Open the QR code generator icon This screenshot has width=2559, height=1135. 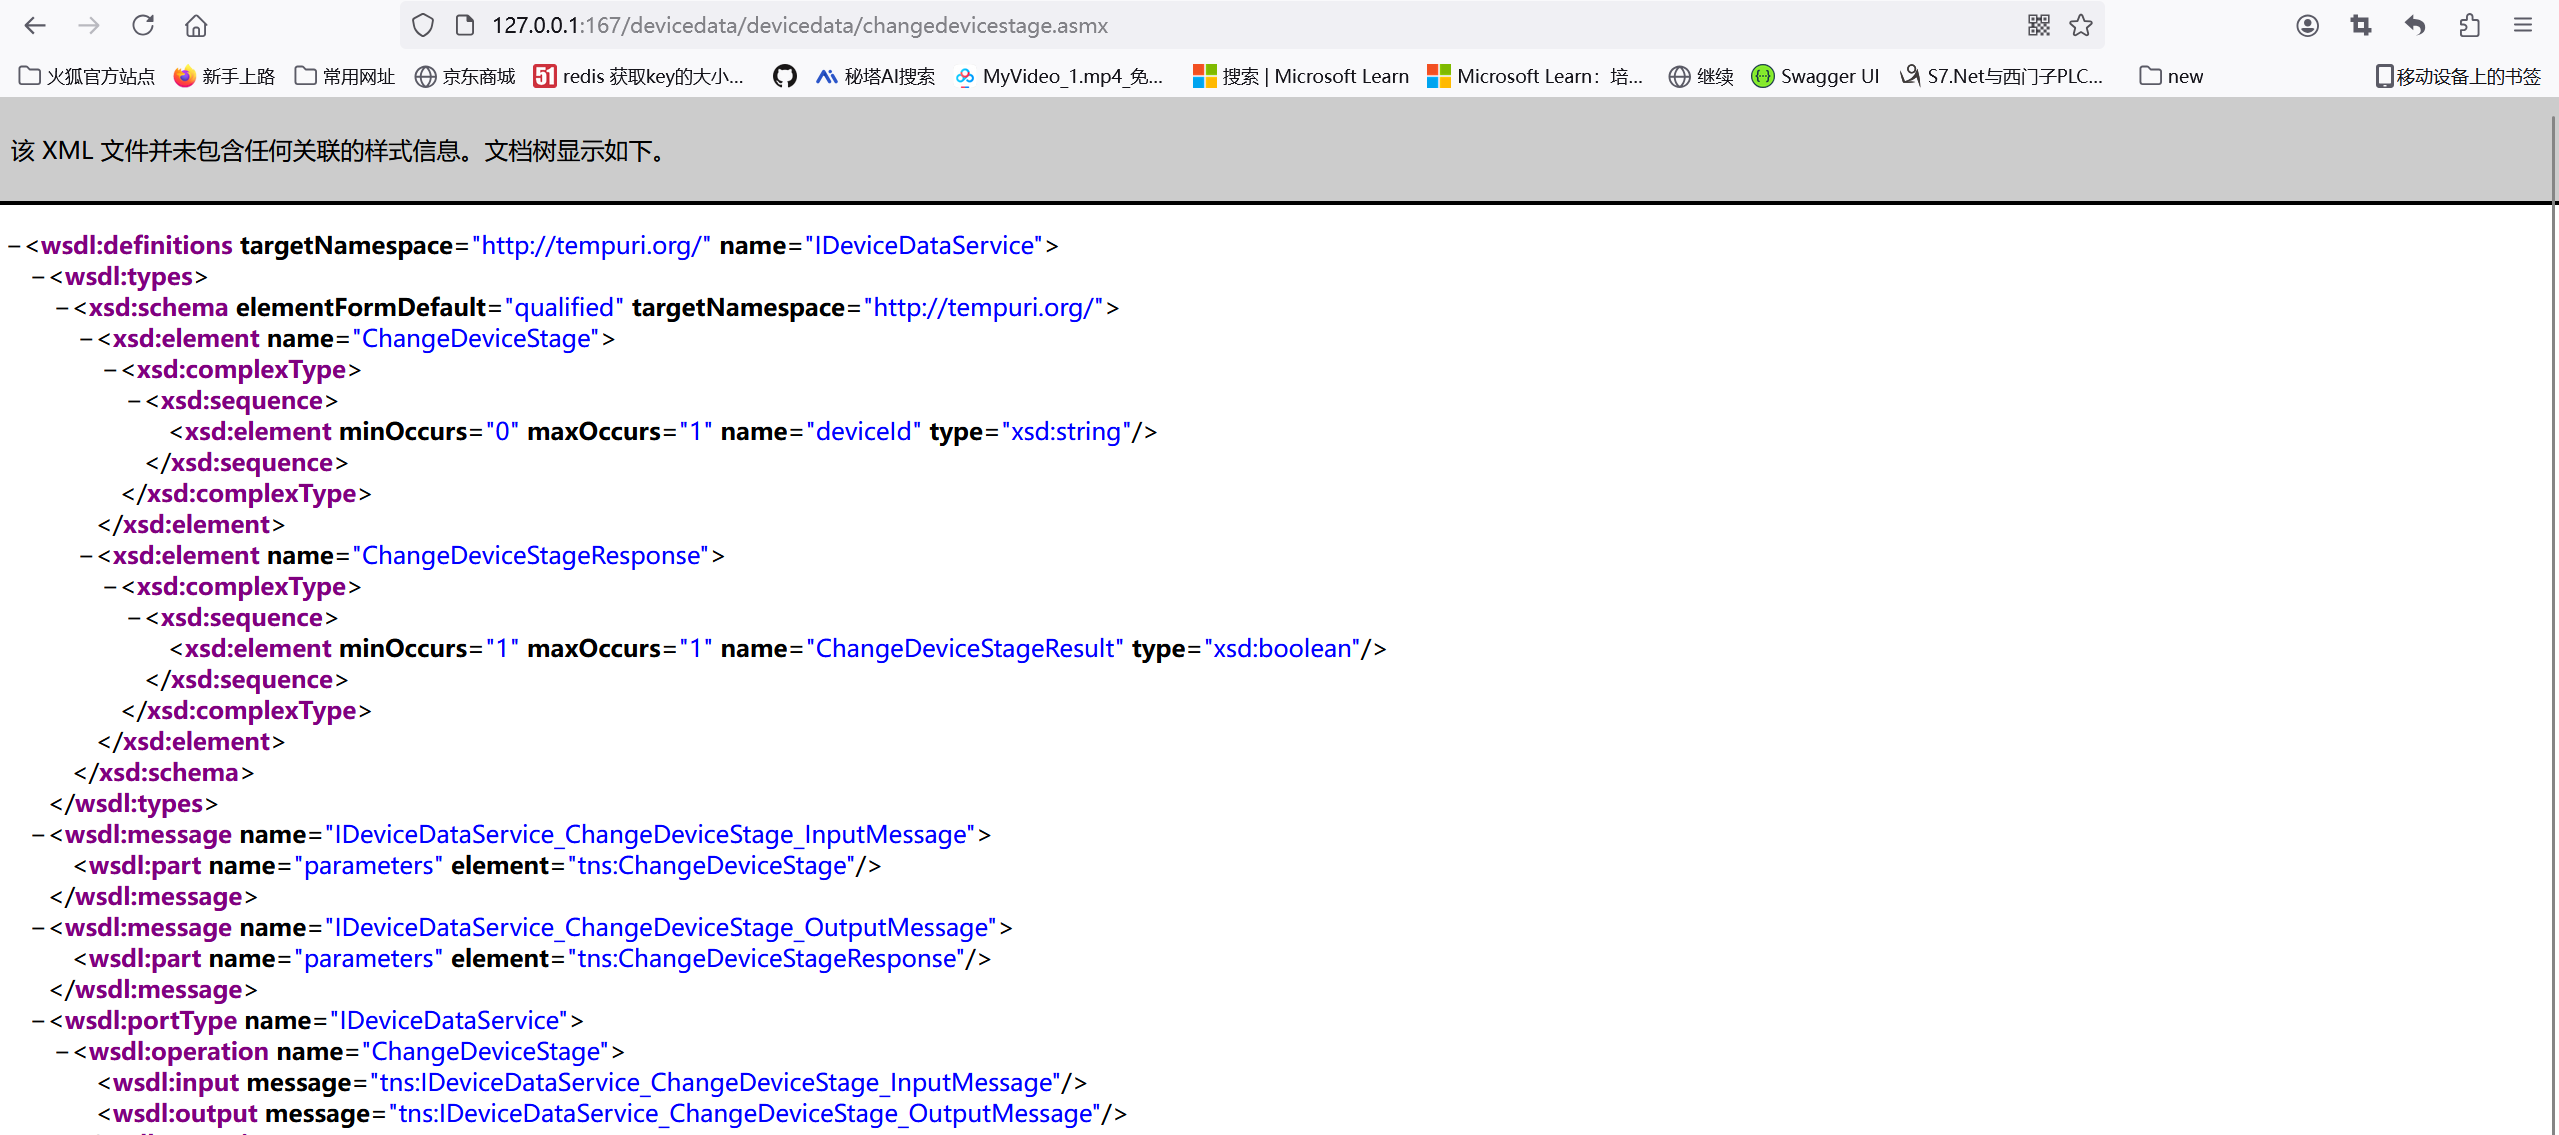click(2039, 25)
